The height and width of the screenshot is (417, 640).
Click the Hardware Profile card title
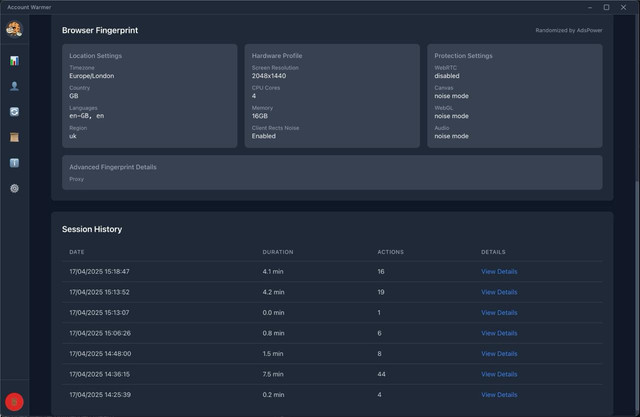coord(277,55)
